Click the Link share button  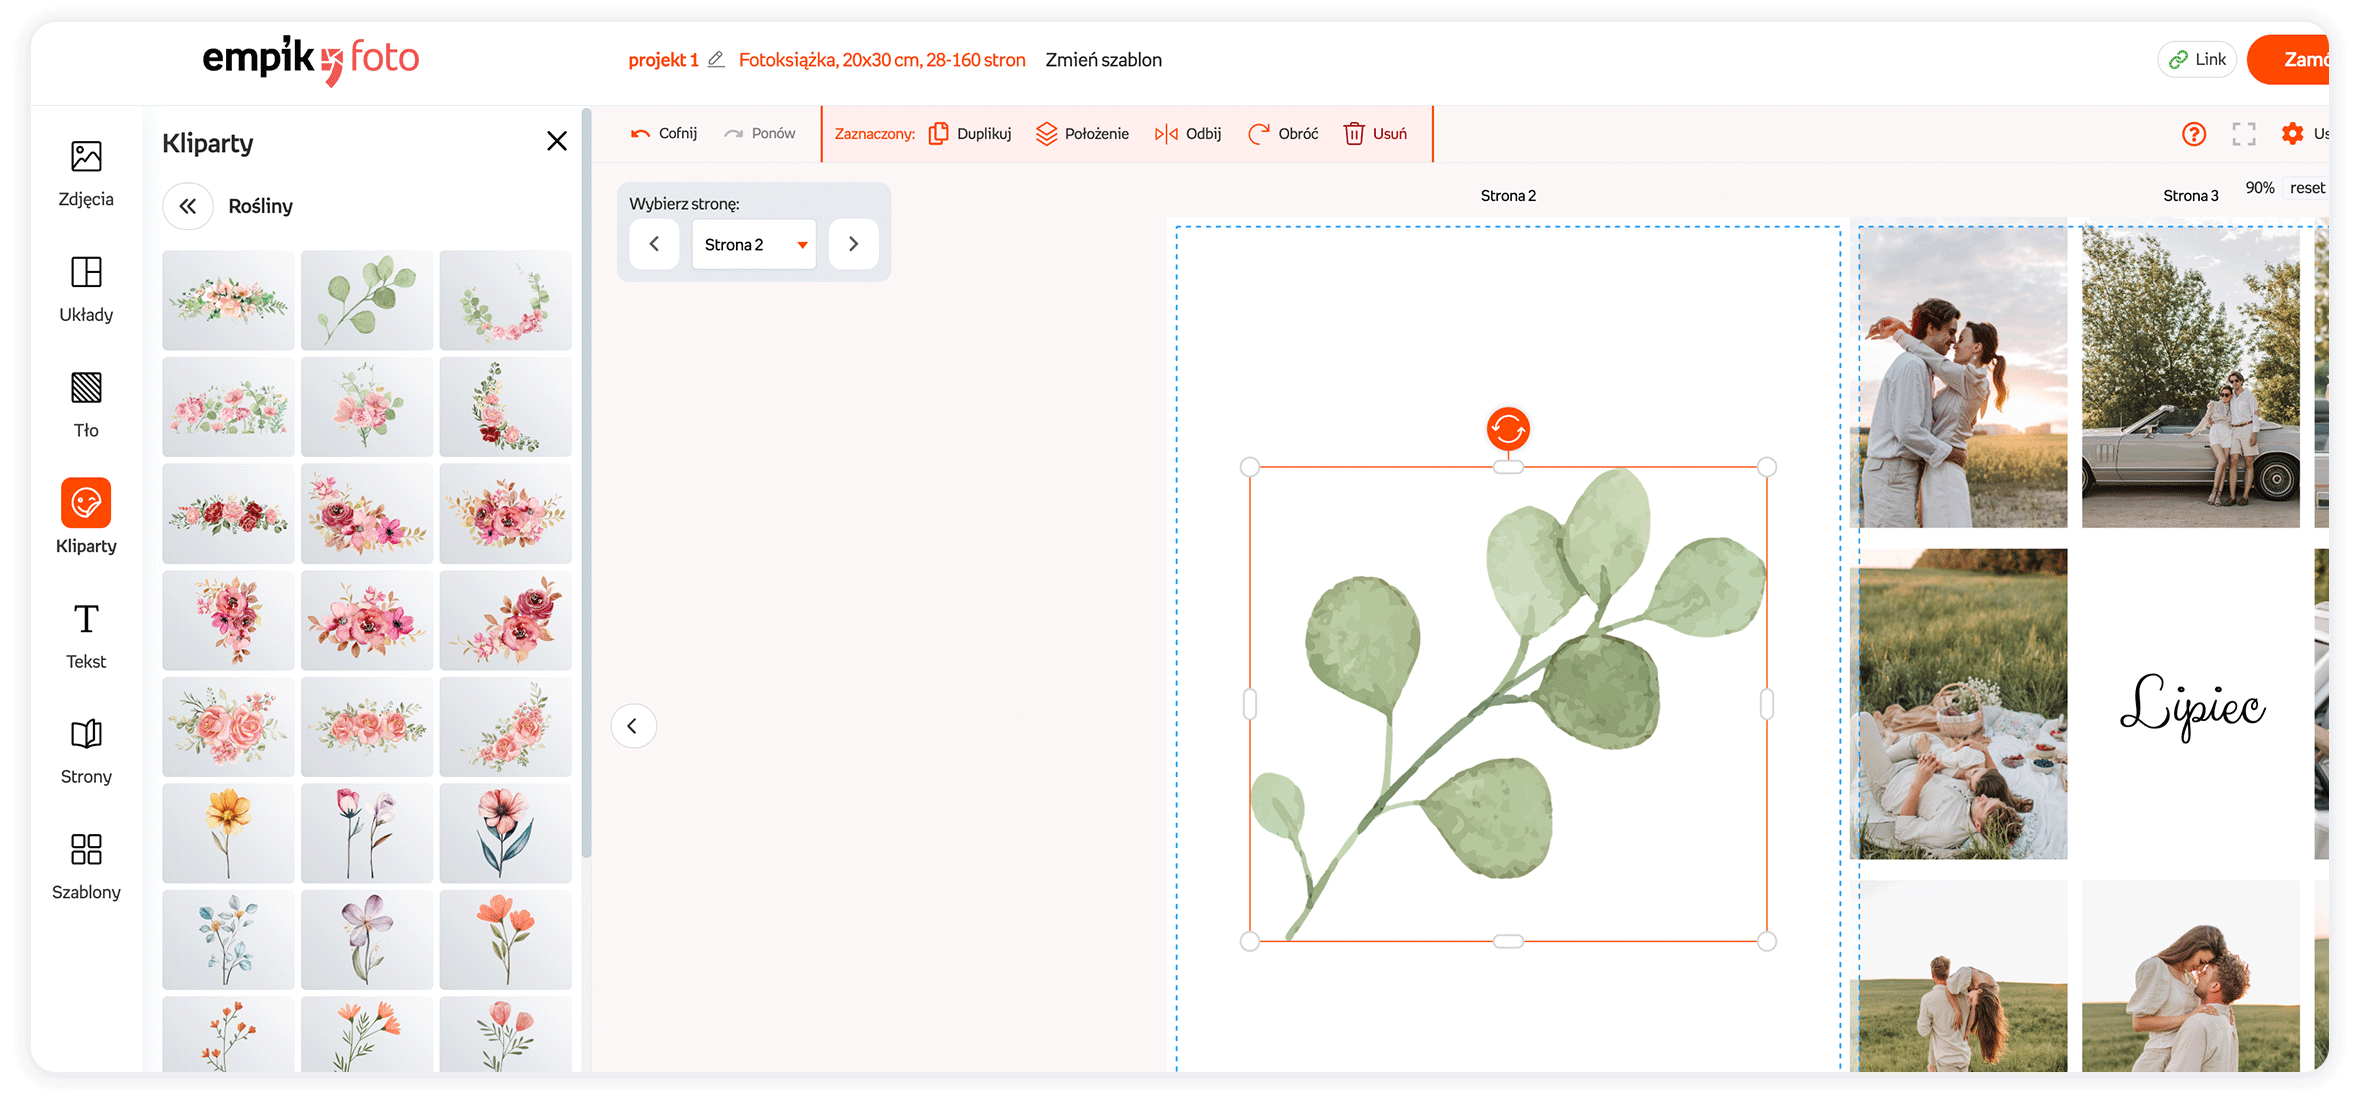tap(2197, 60)
